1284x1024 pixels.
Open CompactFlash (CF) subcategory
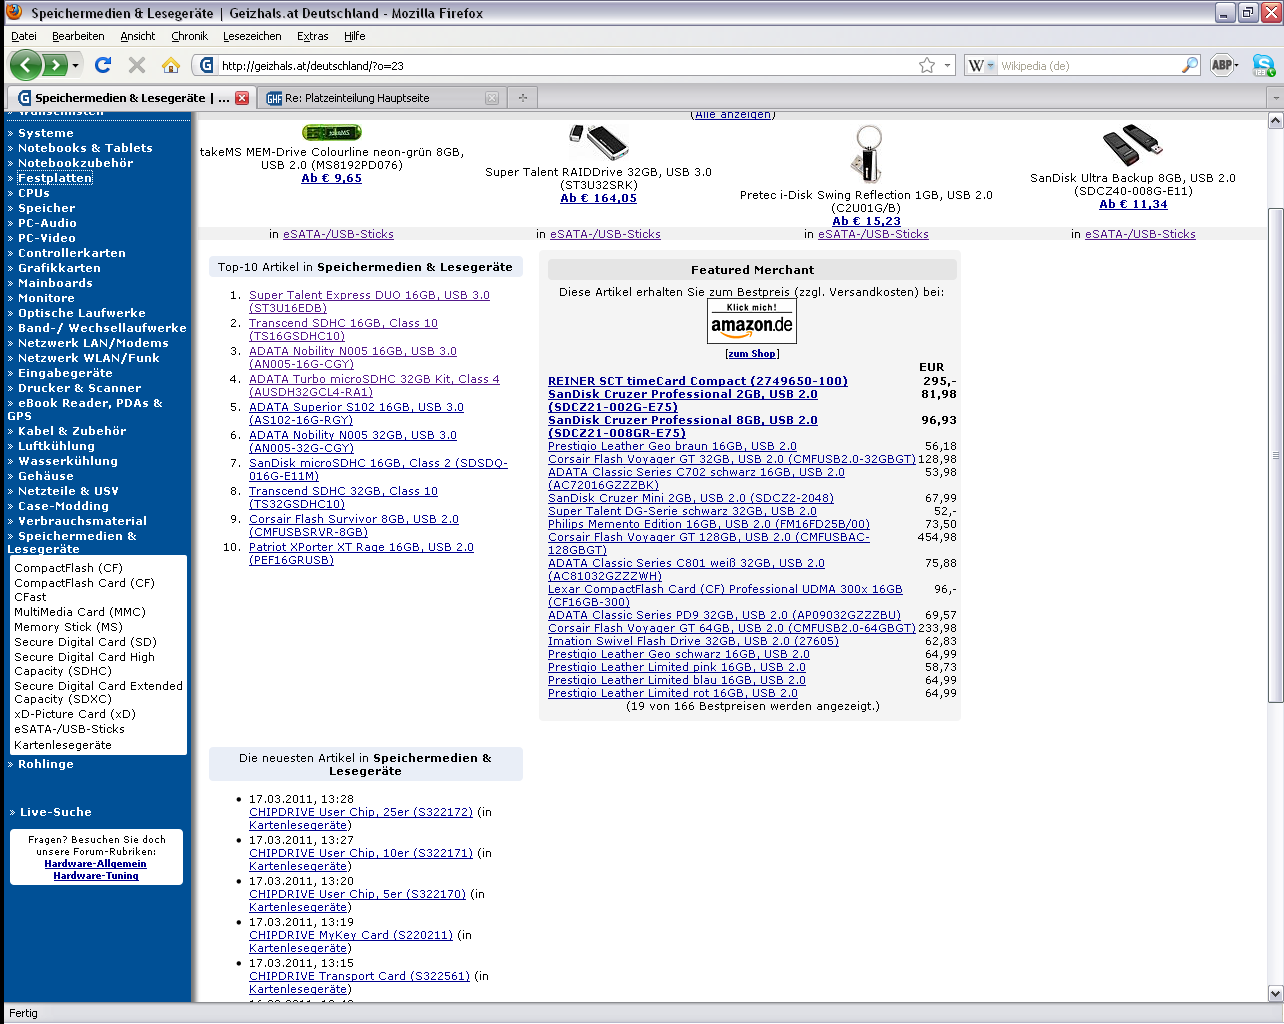tap(68, 568)
